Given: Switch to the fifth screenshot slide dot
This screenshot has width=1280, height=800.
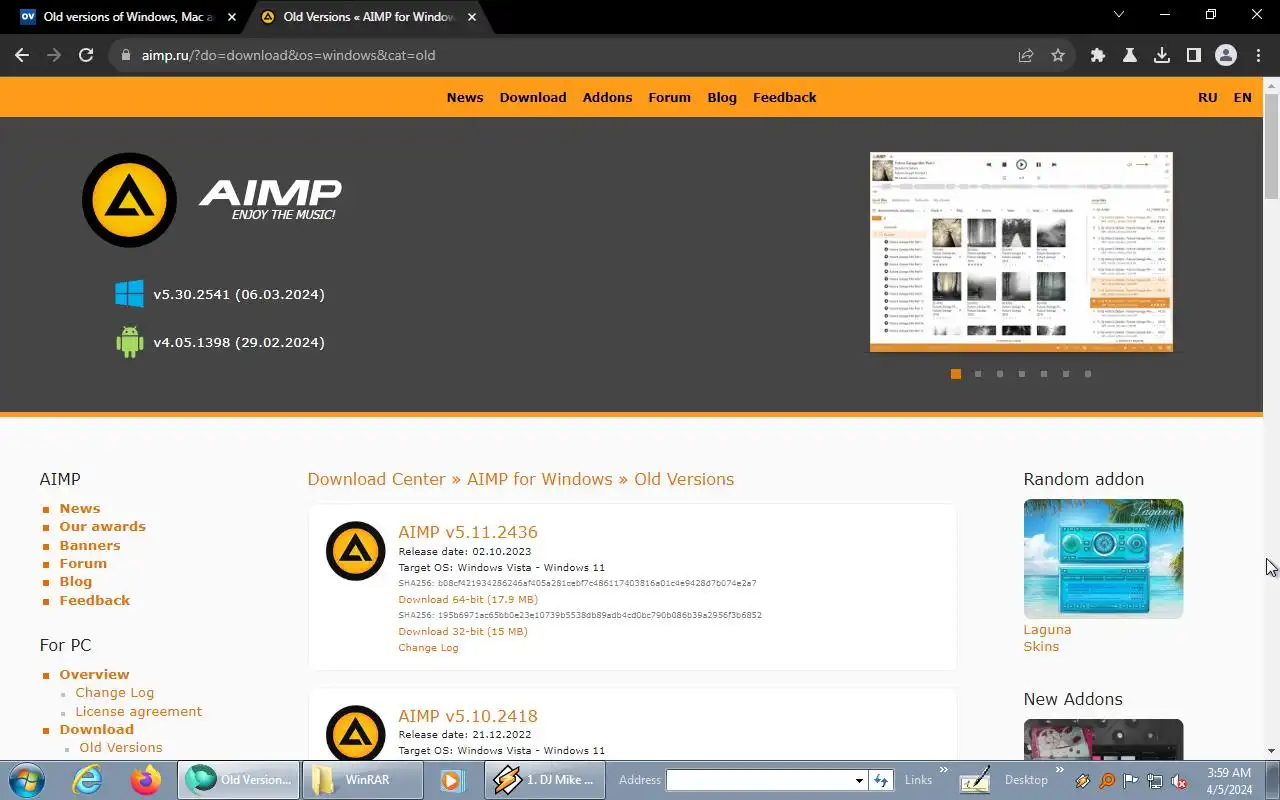Looking at the screenshot, I should [x=1044, y=374].
